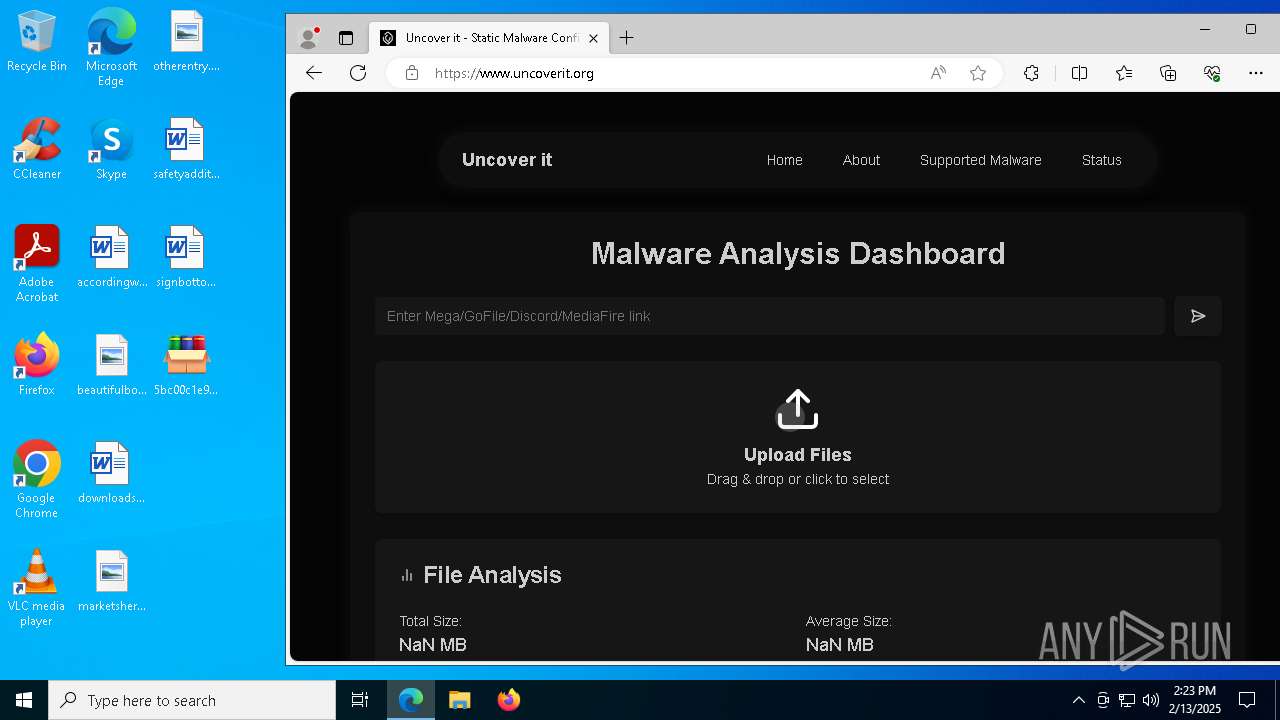Select the safetyaddit Word document
Image resolution: width=1280 pixels, height=720 pixels.
pyautogui.click(x=186, y=150)
